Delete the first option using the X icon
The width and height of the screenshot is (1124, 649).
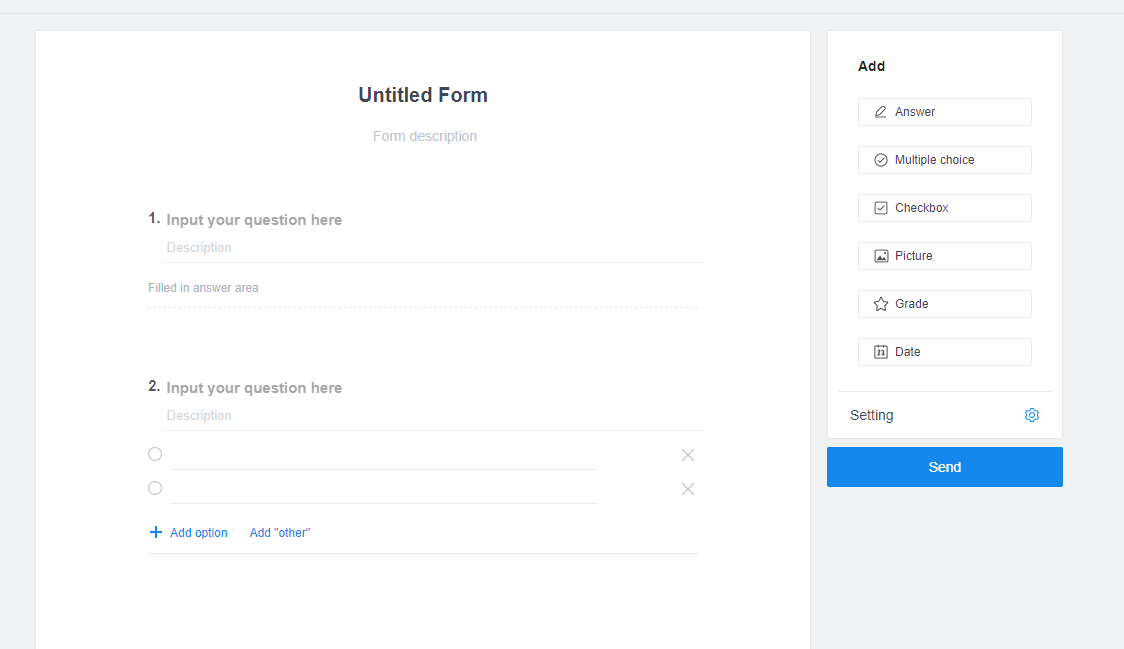687,454
